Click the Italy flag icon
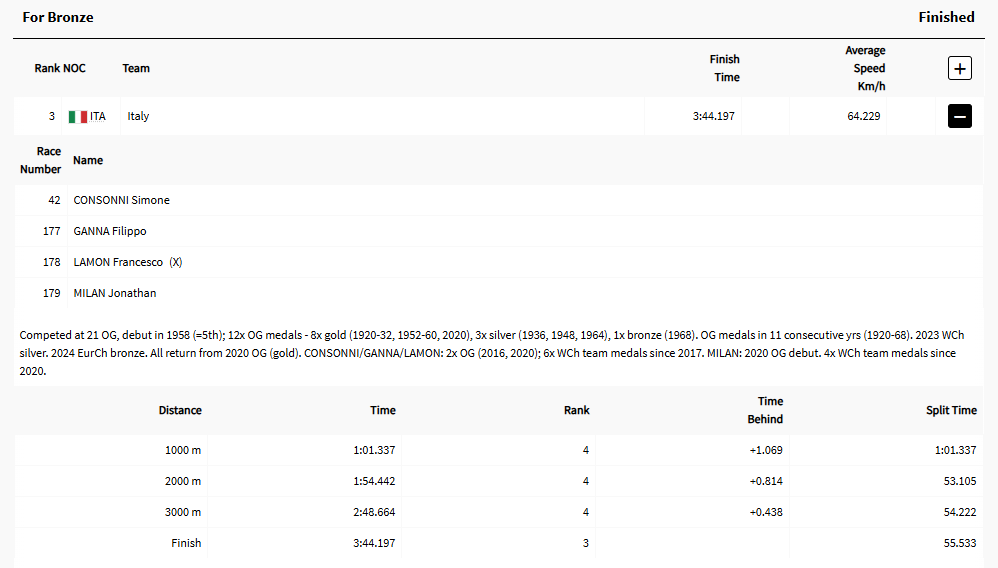The image size is (998, 568). [x=78, y=117]
